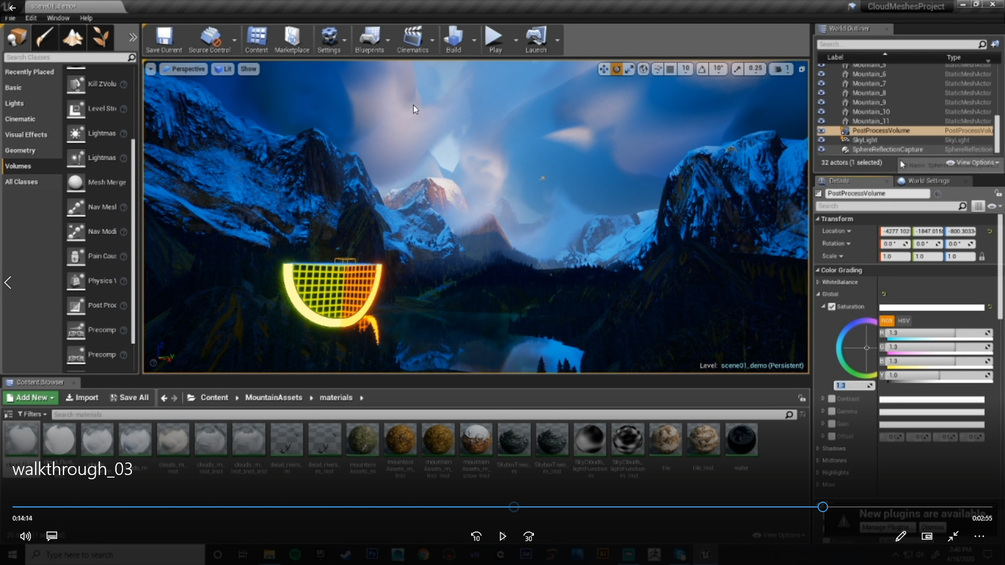
Task: Open the Cinematics toolbar icon
Action: [413, 40]
